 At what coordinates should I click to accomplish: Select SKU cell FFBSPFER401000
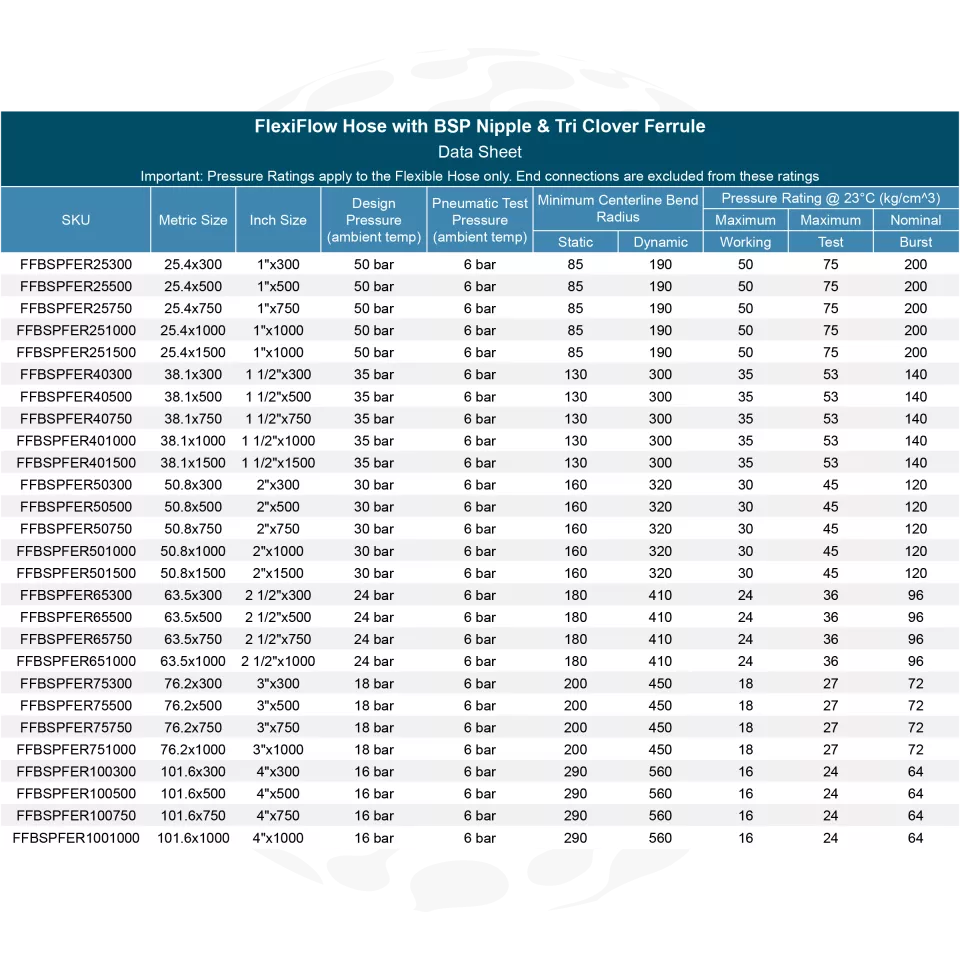76,441
